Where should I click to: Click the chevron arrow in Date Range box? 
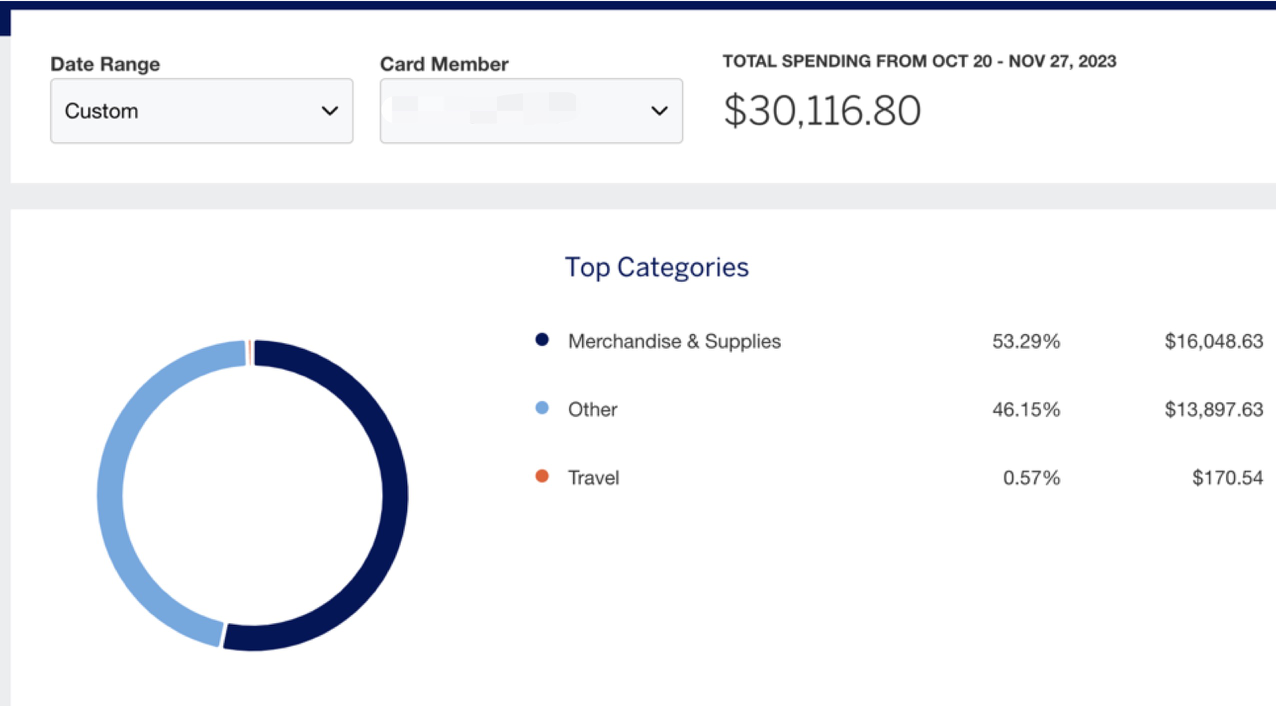click(329, 111)
